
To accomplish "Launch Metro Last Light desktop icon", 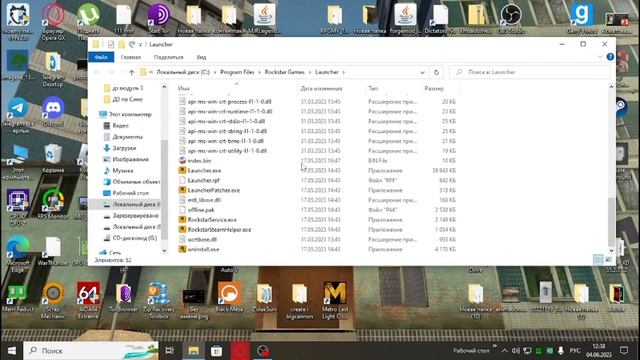I will [335, 300].
